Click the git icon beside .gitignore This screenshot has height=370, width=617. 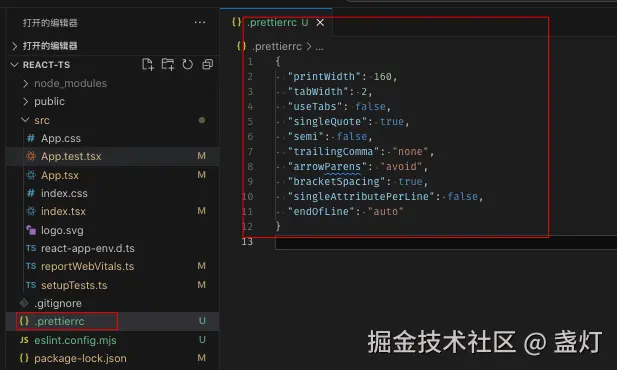pos(24,303)
